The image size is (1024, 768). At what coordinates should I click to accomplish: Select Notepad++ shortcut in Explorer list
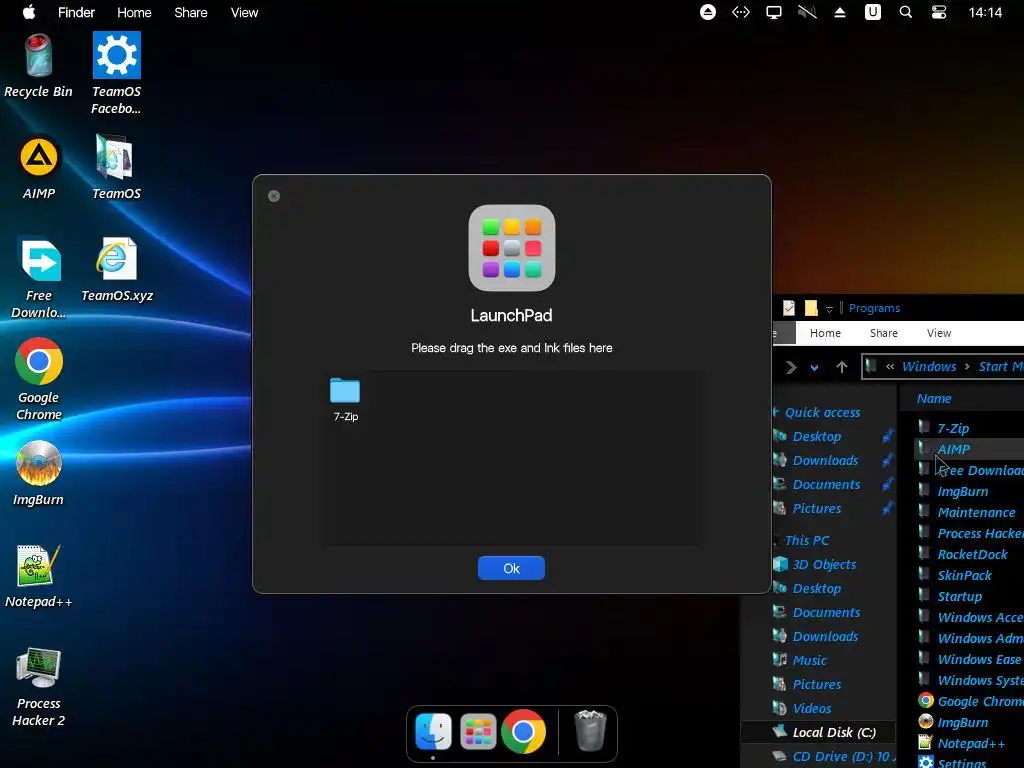point(971,743)
